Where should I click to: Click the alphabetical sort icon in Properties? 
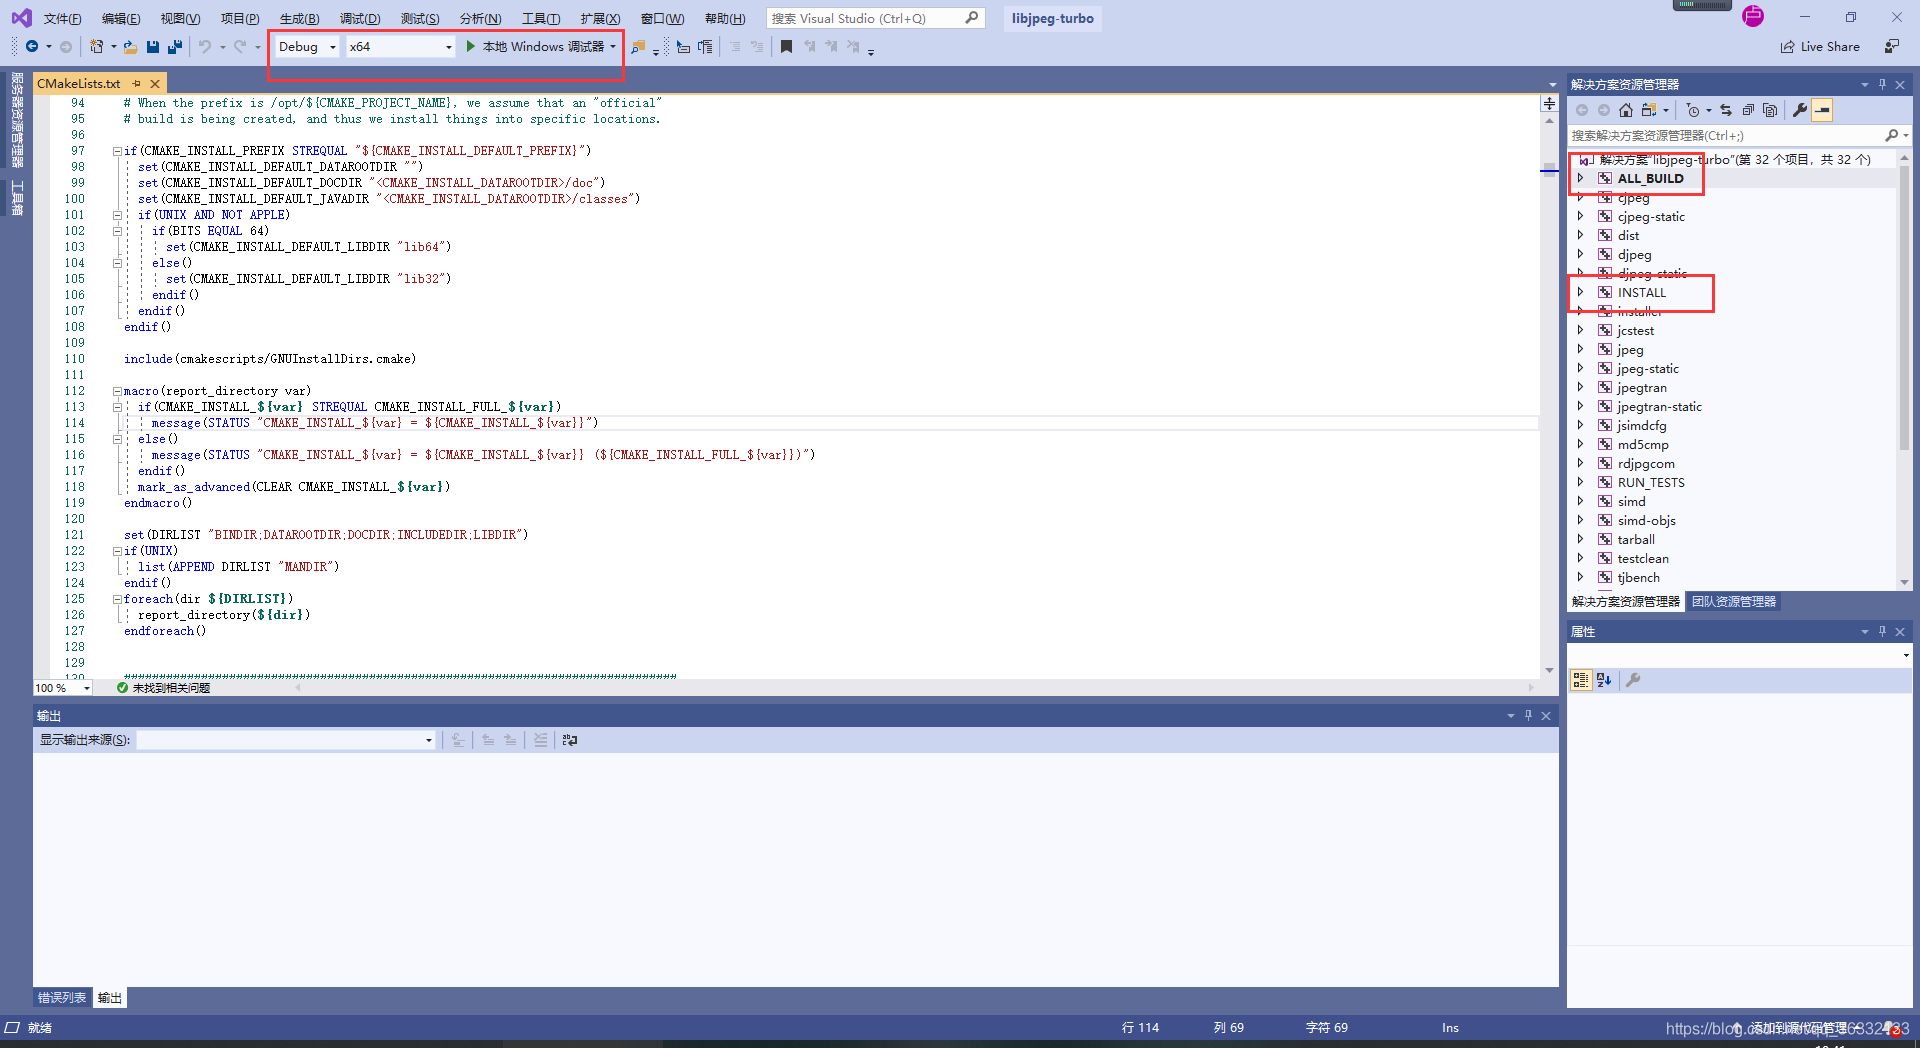1604,680
